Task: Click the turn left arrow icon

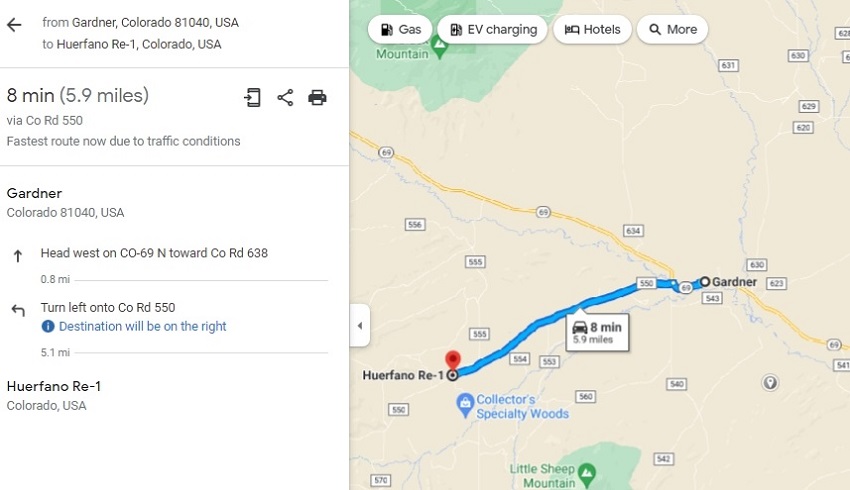Action: pos(18,310)
